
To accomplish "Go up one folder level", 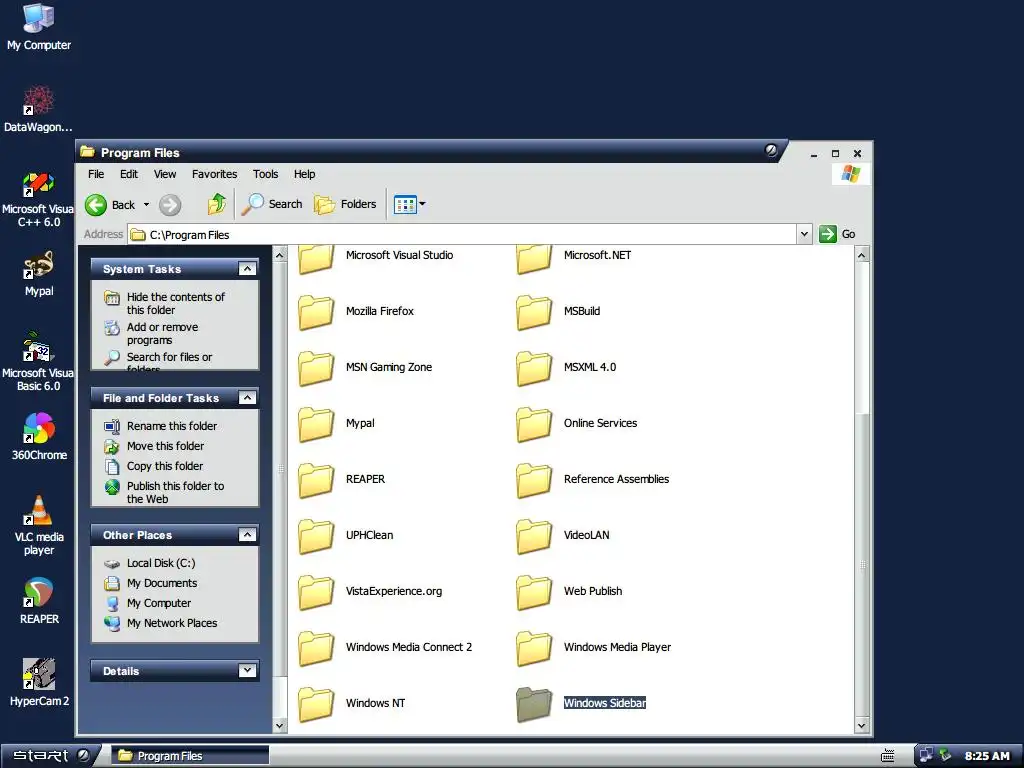I will 216,204.
